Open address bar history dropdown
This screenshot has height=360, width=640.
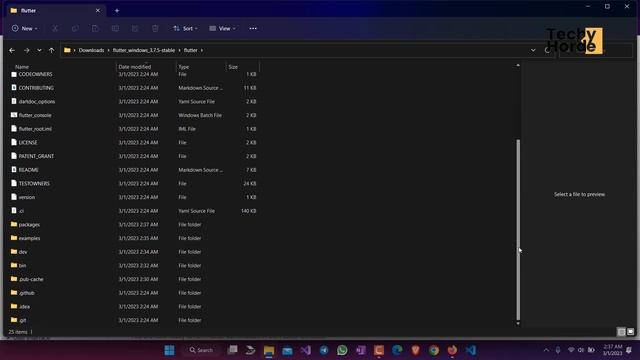click(x=533, y=50)
